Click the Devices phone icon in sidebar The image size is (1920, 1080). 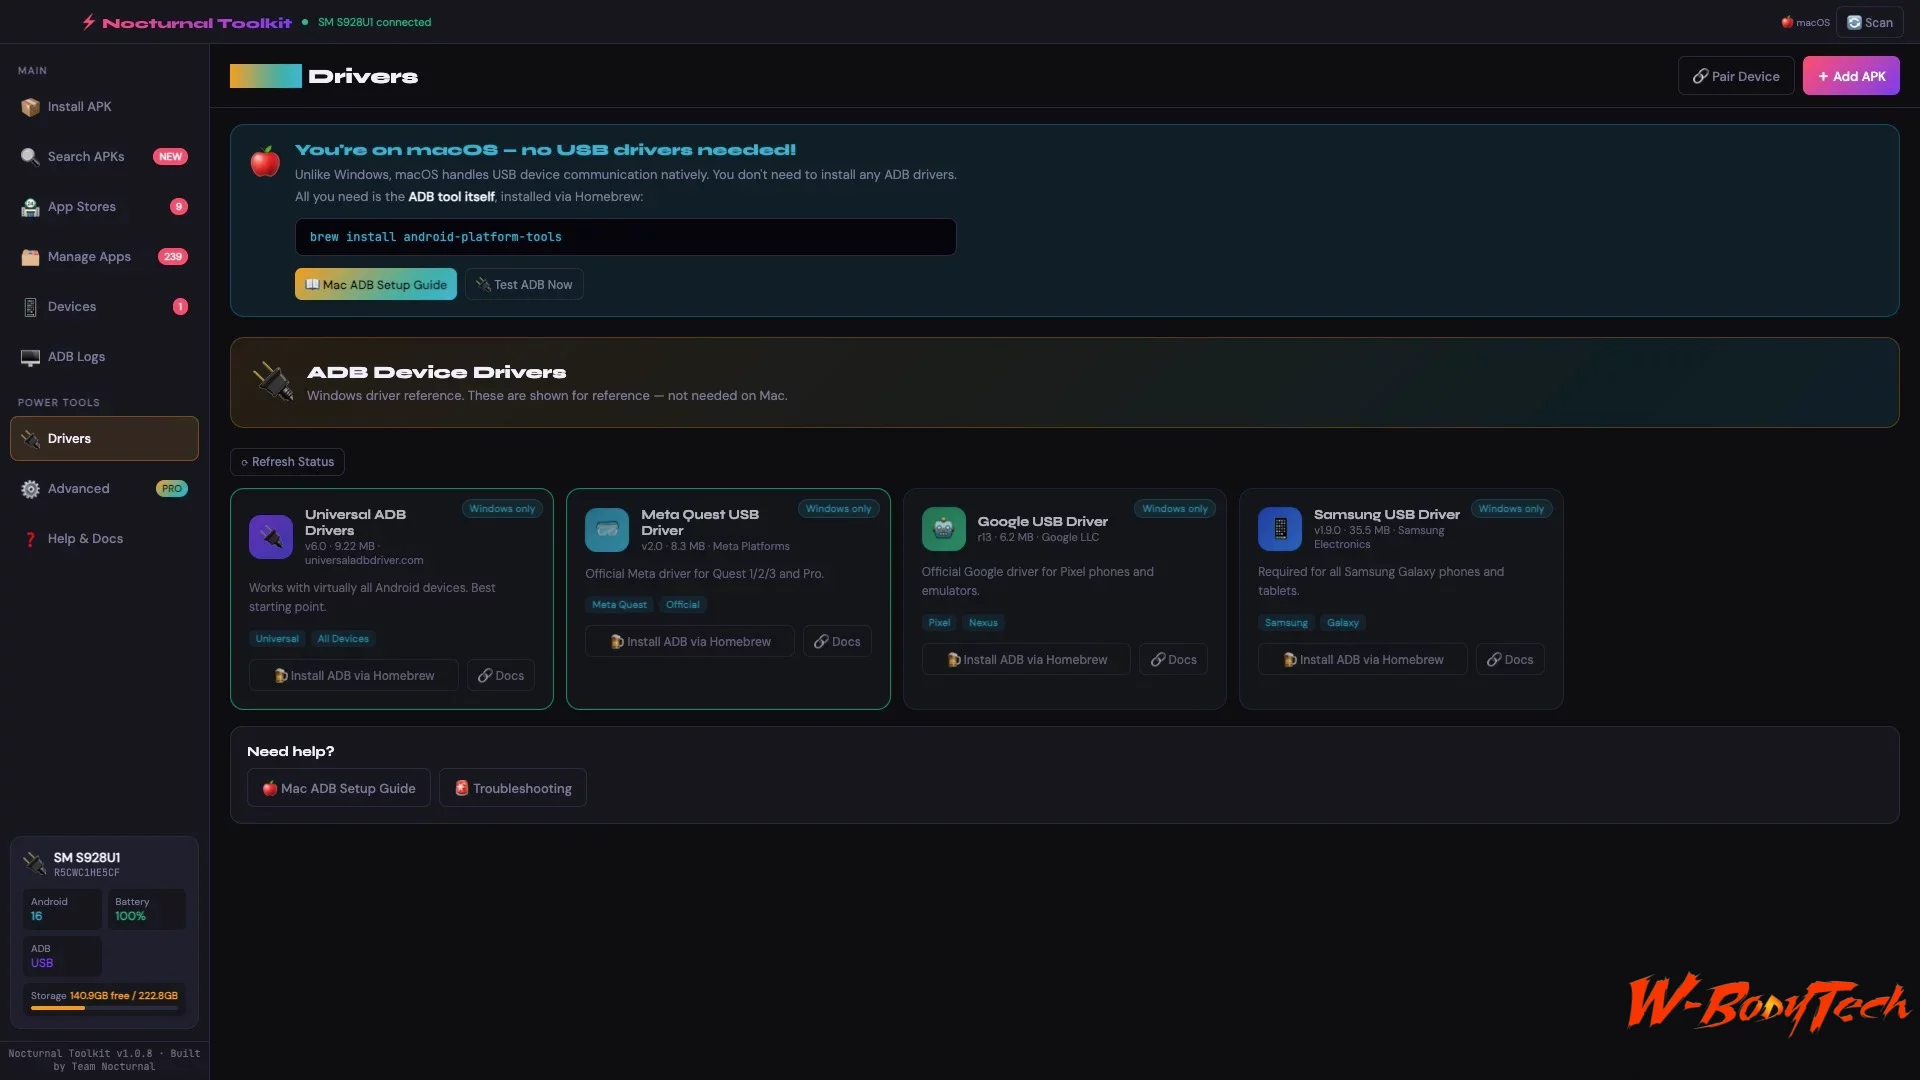pos(31,307)
